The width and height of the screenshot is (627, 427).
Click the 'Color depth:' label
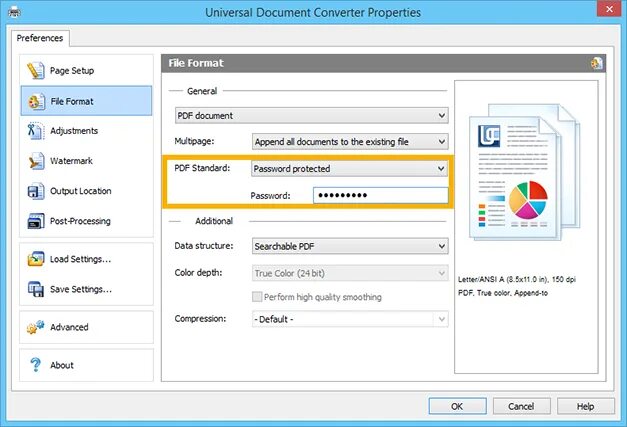[198, 273]
